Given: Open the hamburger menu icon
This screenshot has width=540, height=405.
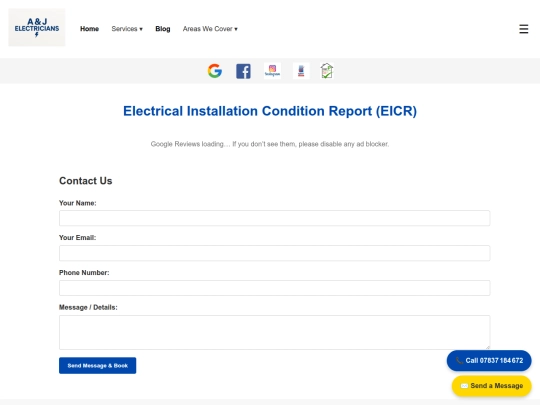Looking at the screenshot, I should [x=523, y=29].
